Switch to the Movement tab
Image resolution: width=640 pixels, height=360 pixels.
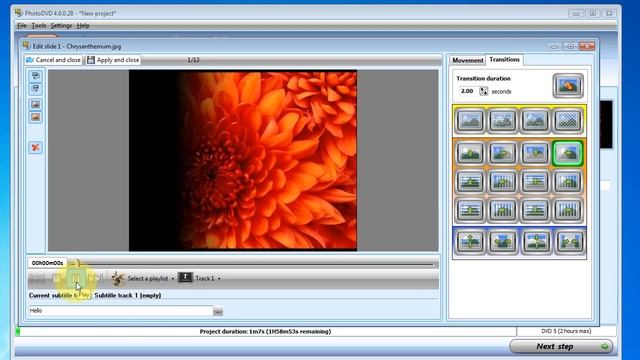point(468,60)
